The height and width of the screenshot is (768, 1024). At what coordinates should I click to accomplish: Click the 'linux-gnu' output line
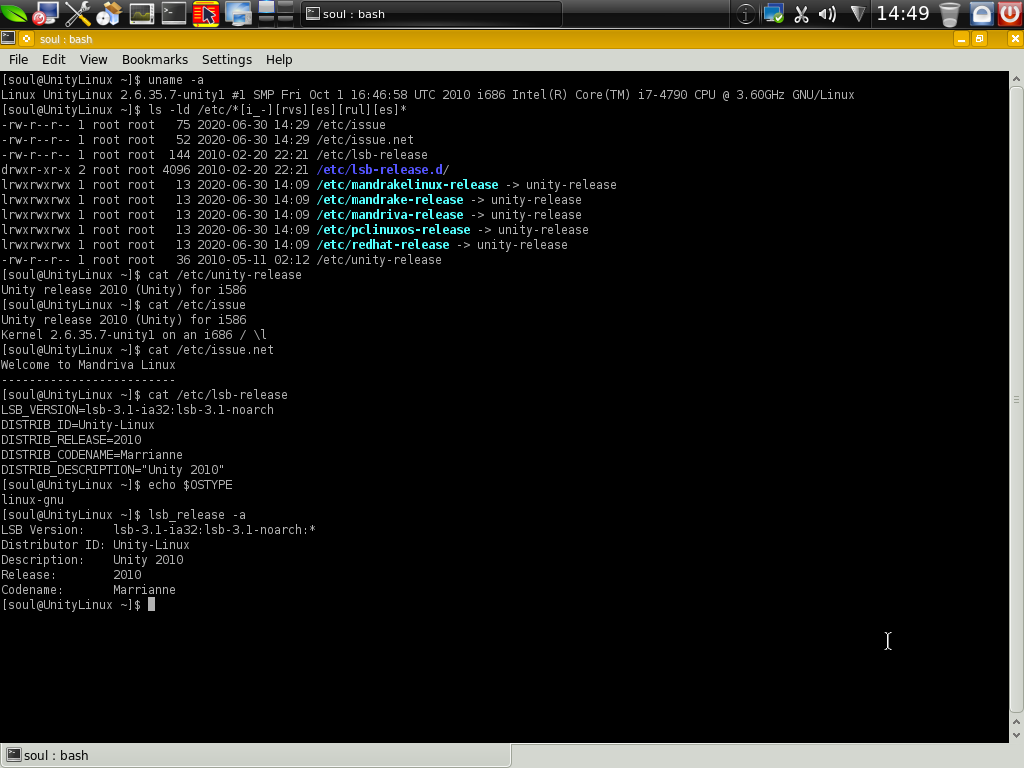tap(33, 500)
